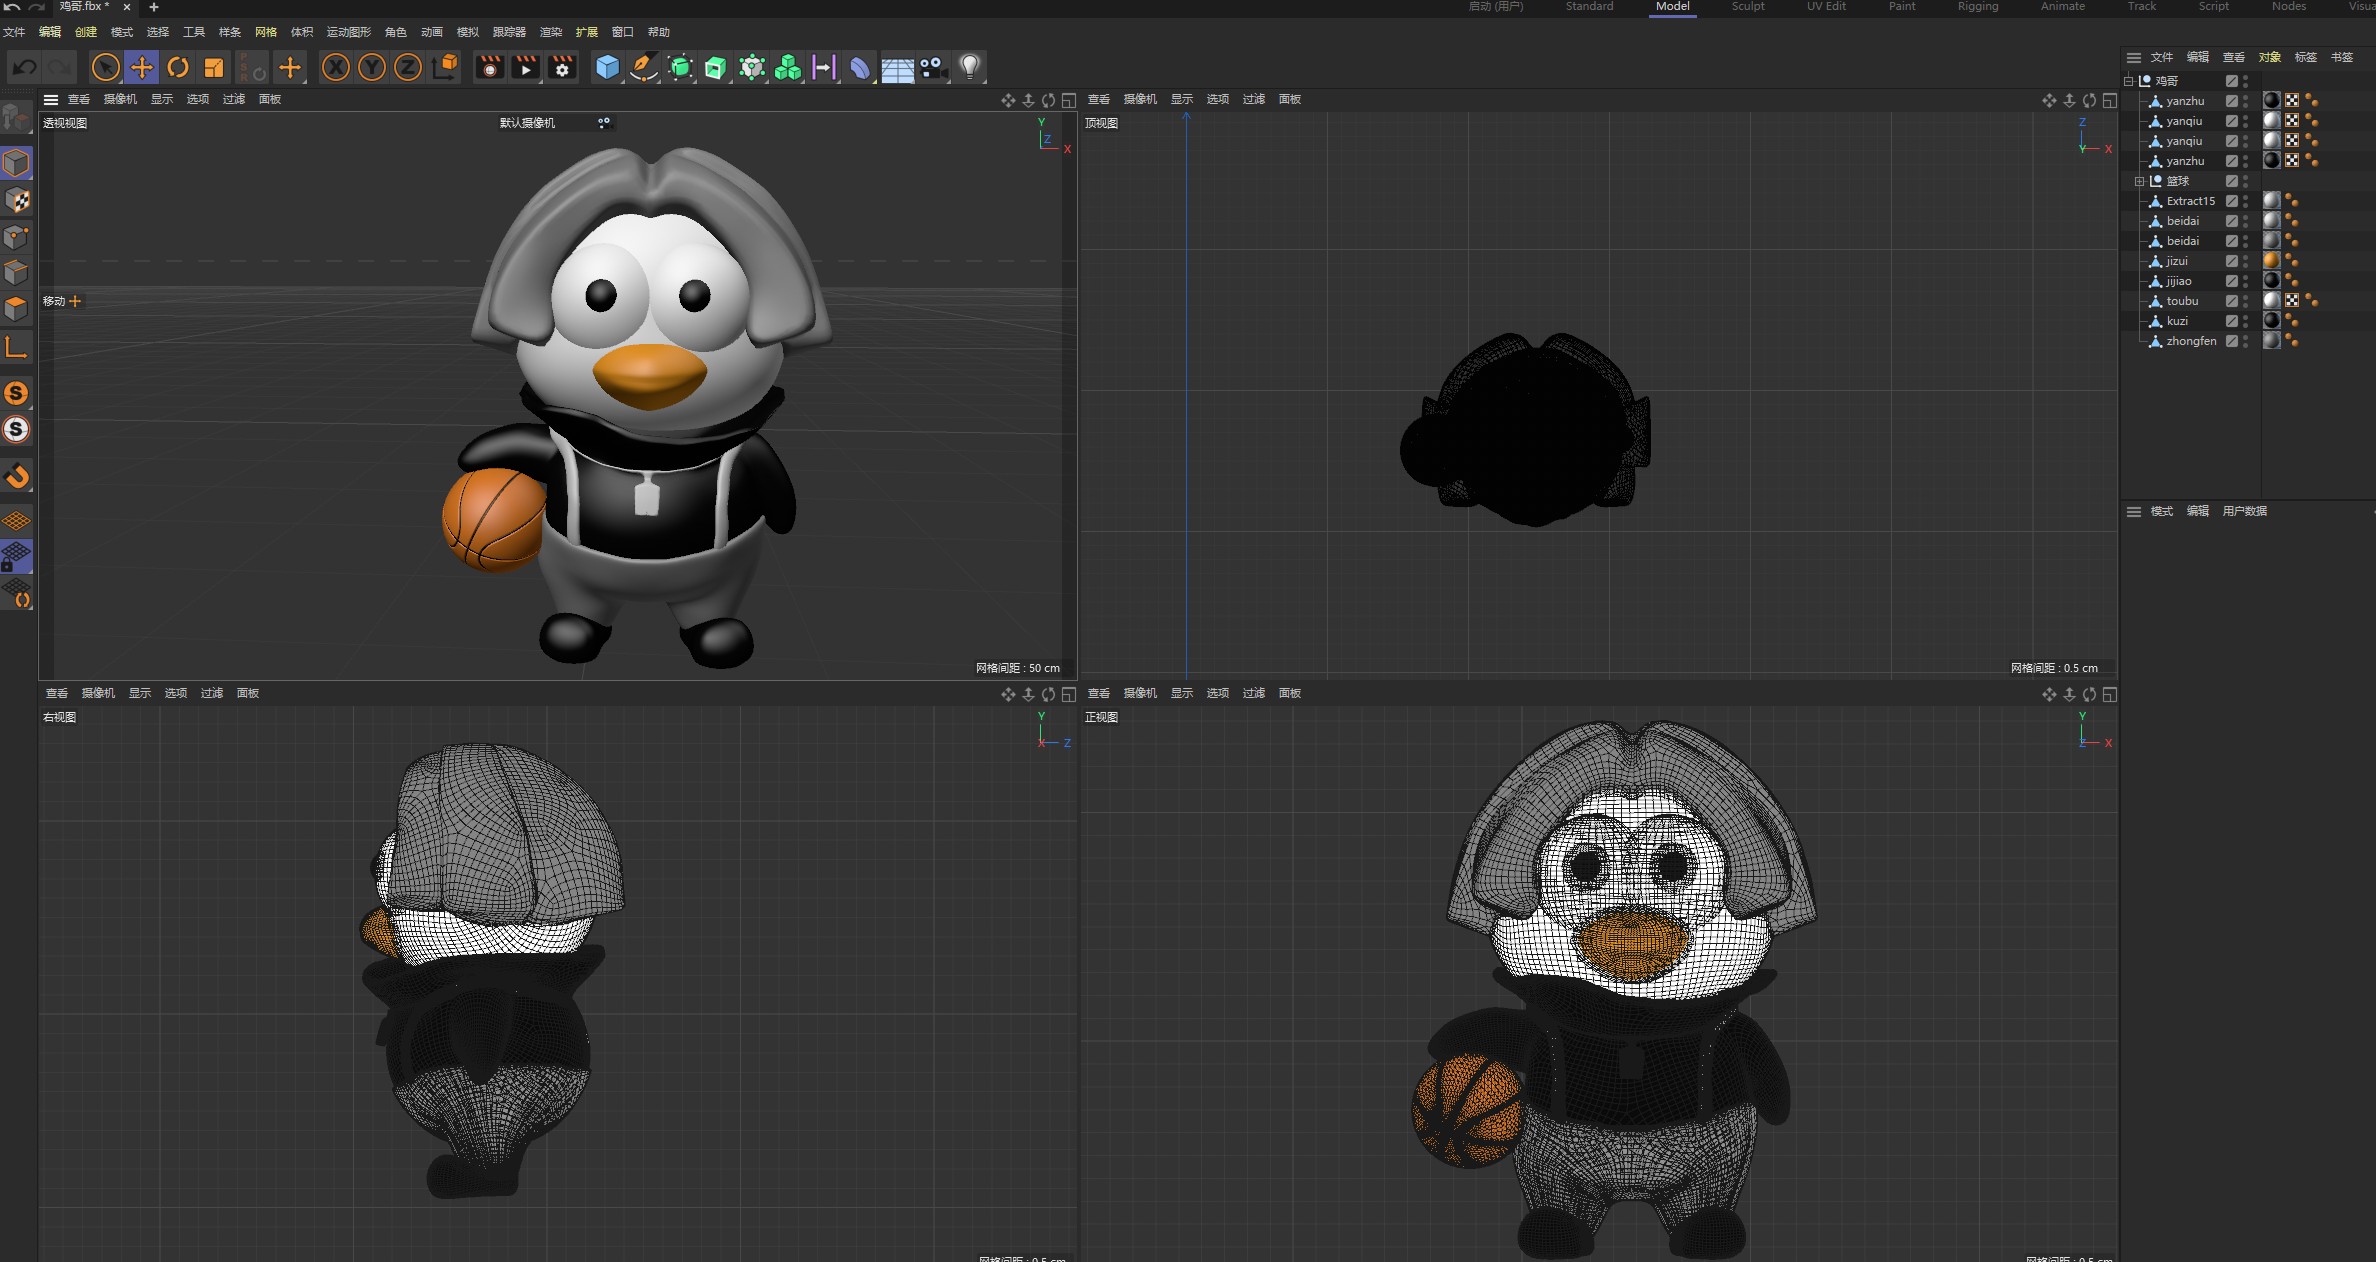
Task: Open the perspective viewport hamburger menu
Action: 51,99
